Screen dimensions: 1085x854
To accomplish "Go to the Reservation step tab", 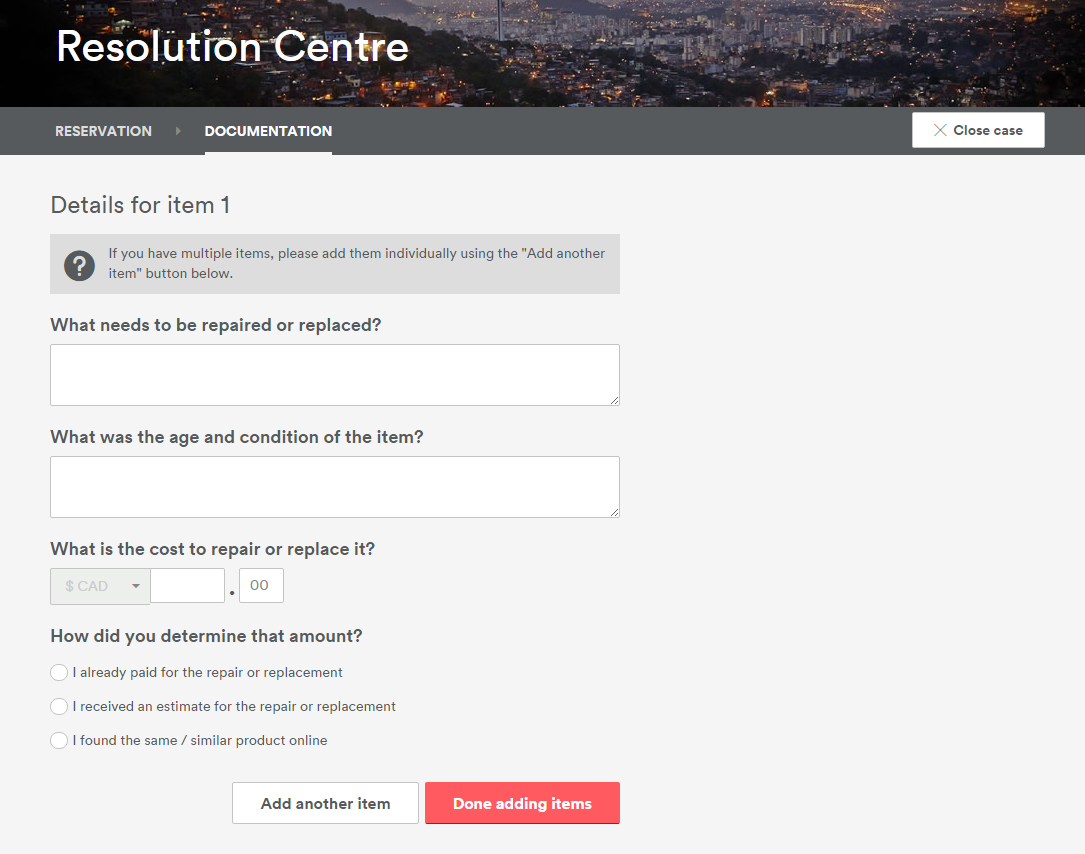I will pos(103,131).
